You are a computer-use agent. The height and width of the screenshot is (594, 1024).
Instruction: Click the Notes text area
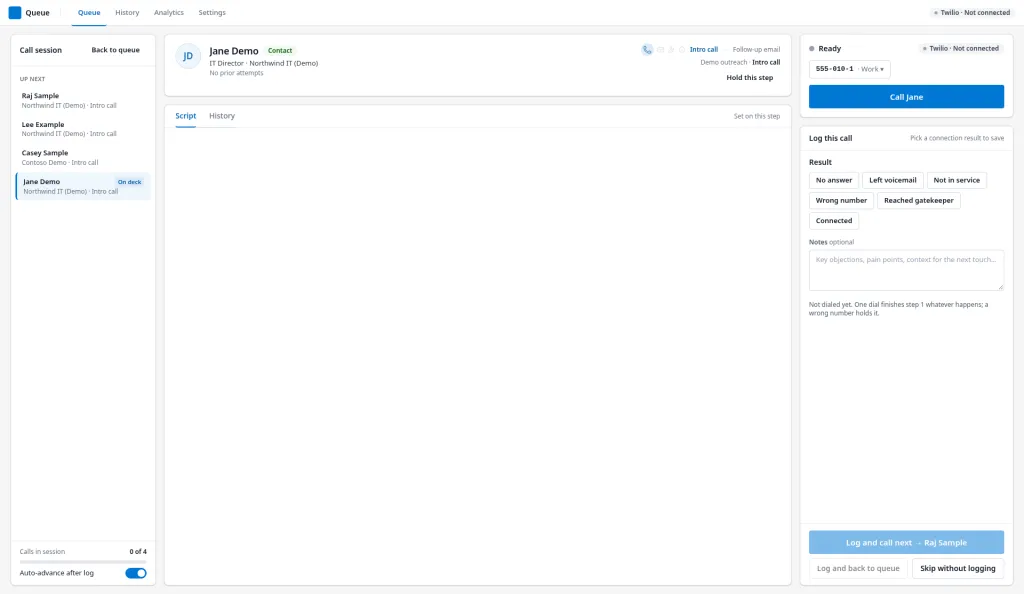pos(906,270)
